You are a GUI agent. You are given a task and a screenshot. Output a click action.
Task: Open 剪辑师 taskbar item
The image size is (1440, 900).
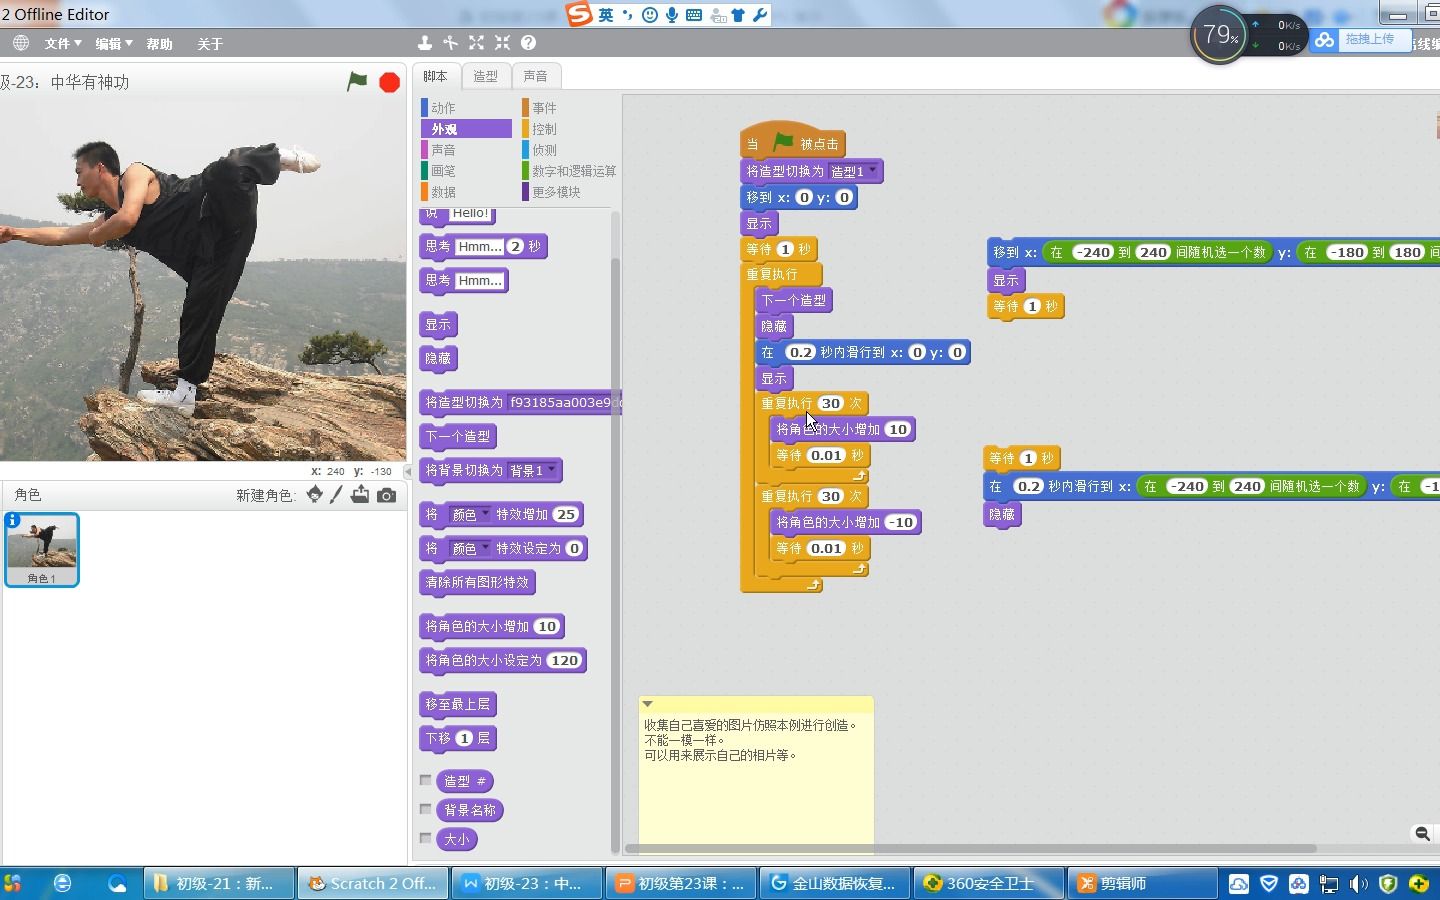[1143, 883]
